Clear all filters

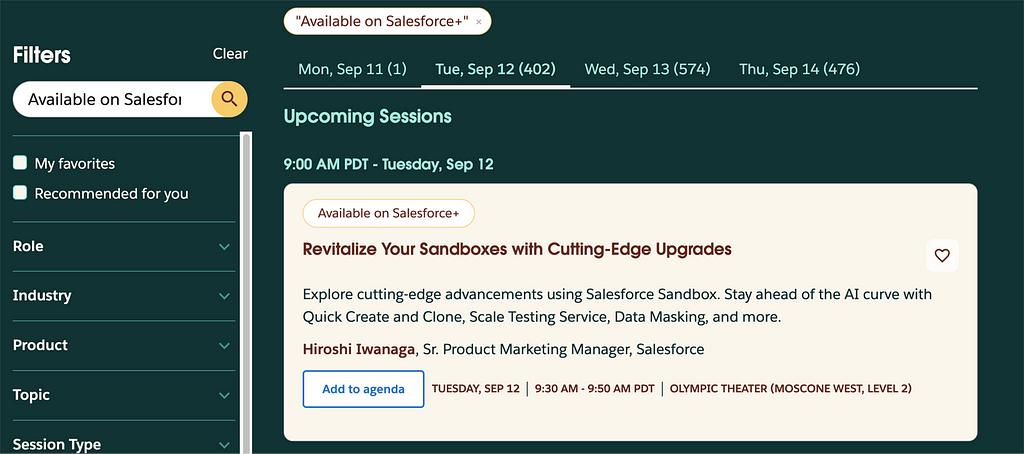(x=230, y=54)
